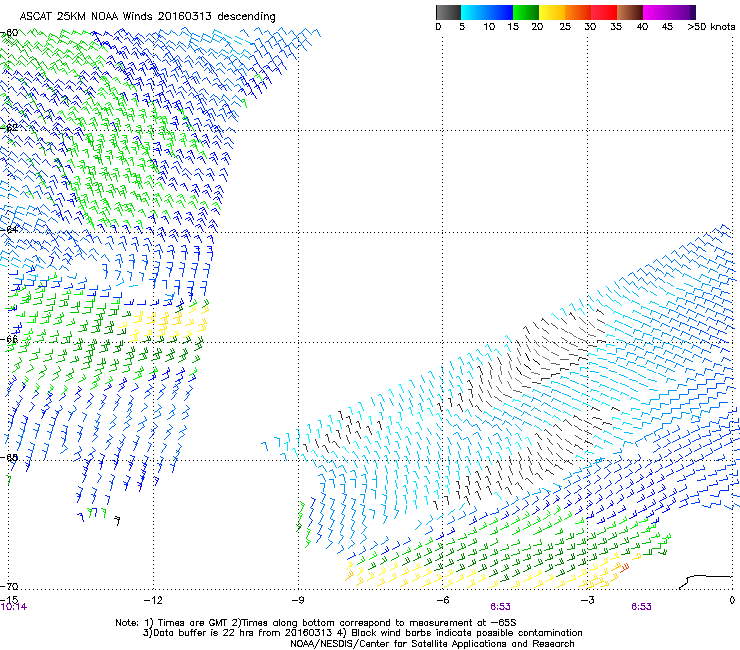The width and height of the screenshot is (740, 650).
Task: Click the '-62' latitude label
Action: (x=10, y=127)
